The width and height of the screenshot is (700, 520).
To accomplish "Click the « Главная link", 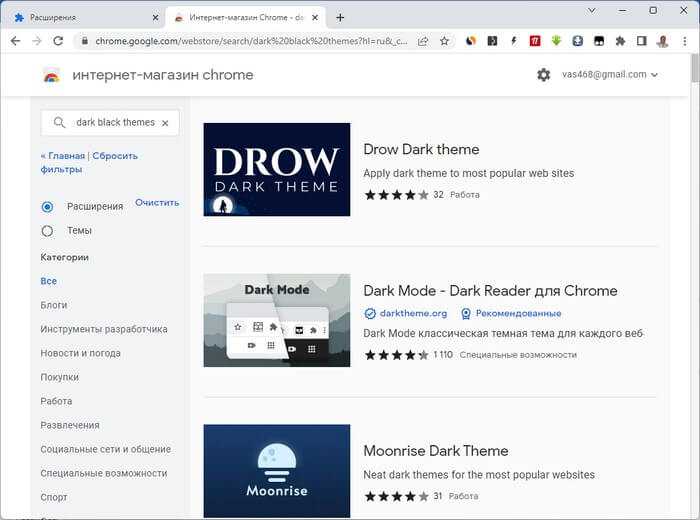I will tap(62, 156).
